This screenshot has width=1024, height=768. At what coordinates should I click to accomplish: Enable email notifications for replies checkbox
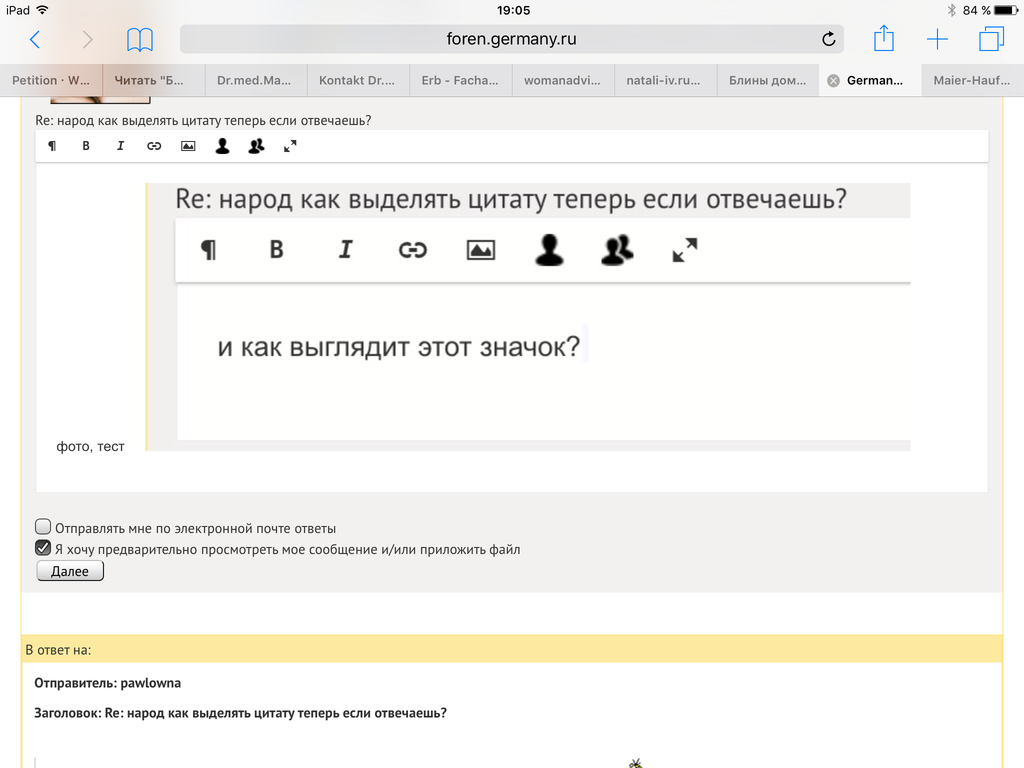[x=43, y=527]
